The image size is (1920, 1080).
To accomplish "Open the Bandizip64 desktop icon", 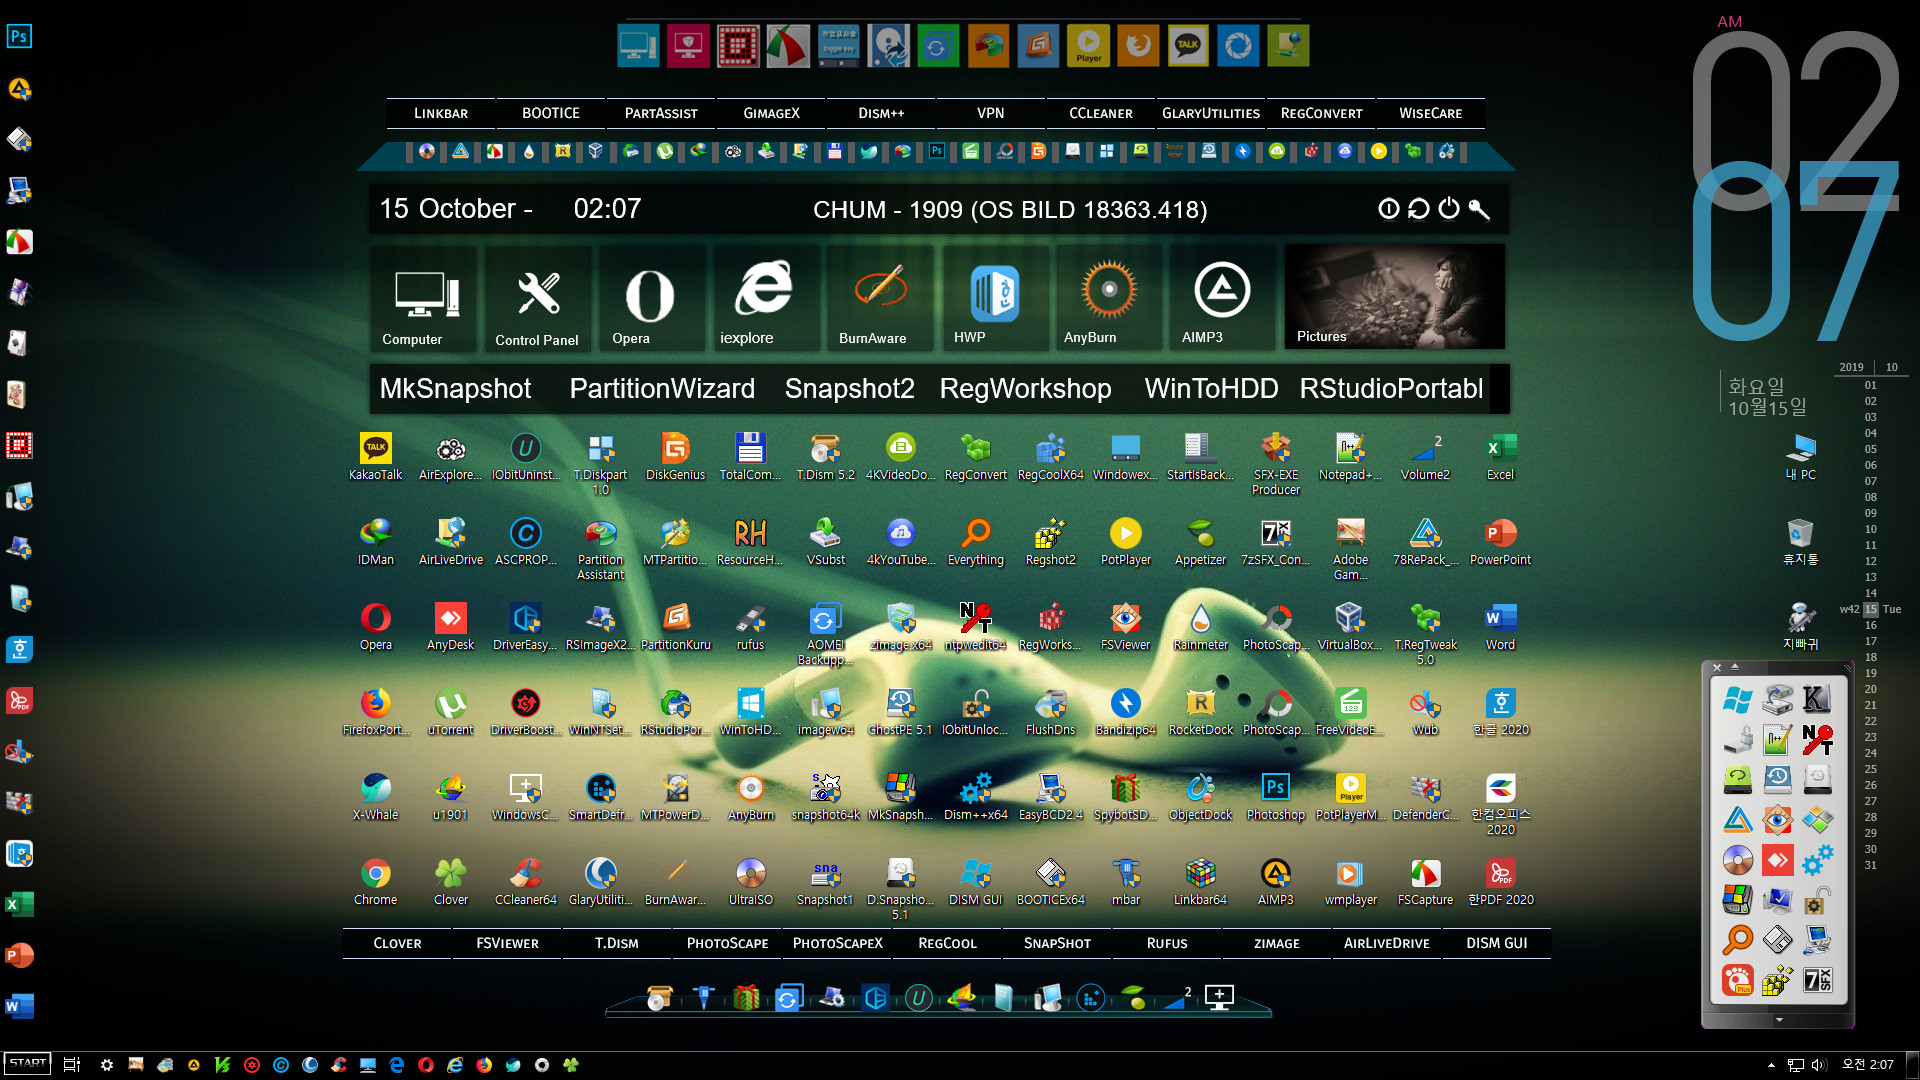I will click(x=1125, y=712).
